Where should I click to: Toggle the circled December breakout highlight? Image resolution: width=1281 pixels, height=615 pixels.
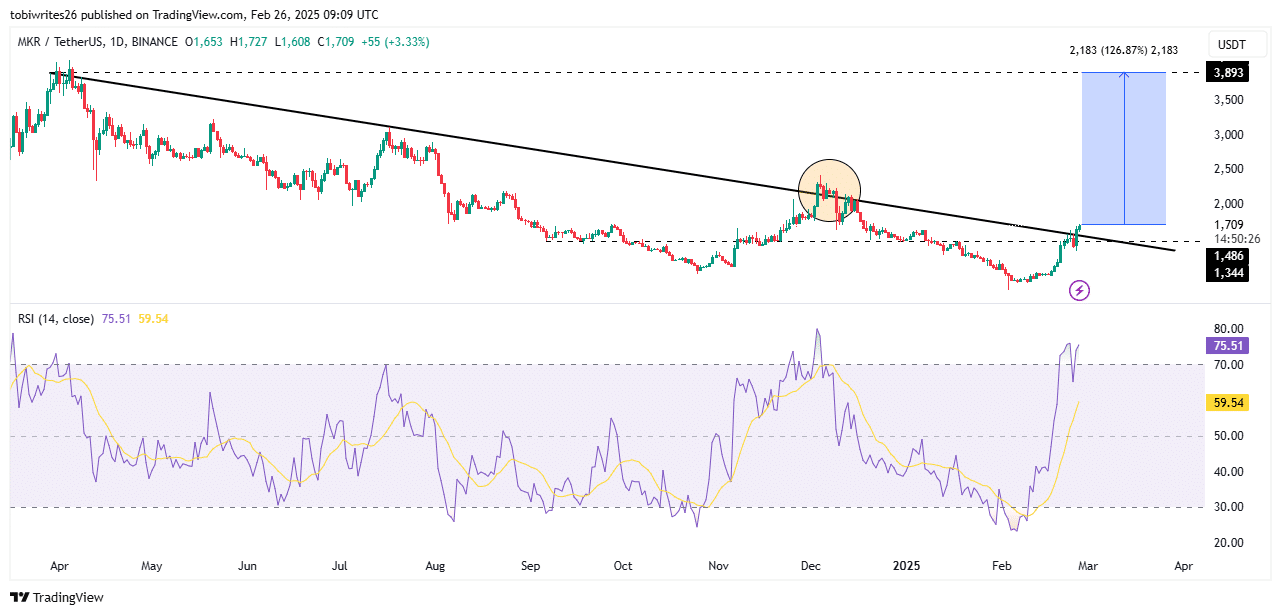point(829,190)
